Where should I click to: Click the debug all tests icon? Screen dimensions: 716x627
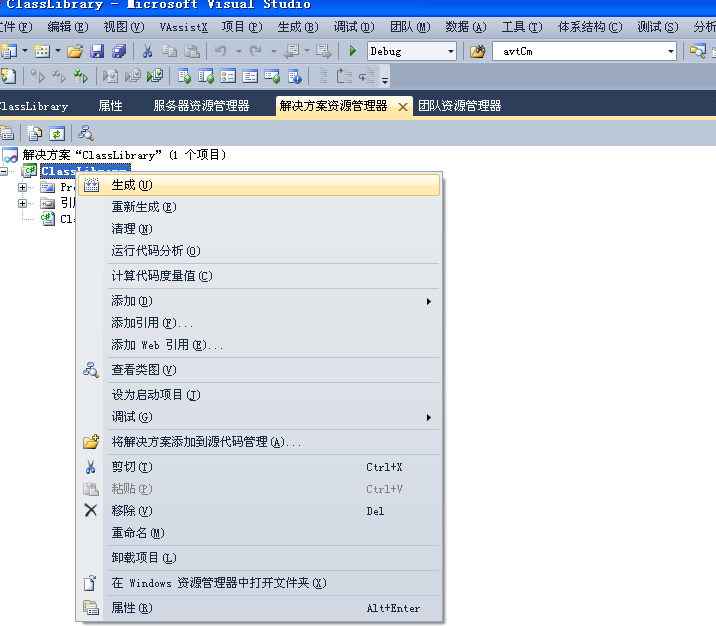pyautogui.click(x=154, y=76)
